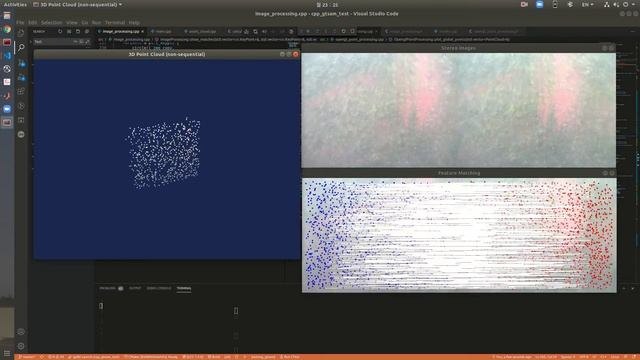Open the Accounts icon in the activity bar

21,332
